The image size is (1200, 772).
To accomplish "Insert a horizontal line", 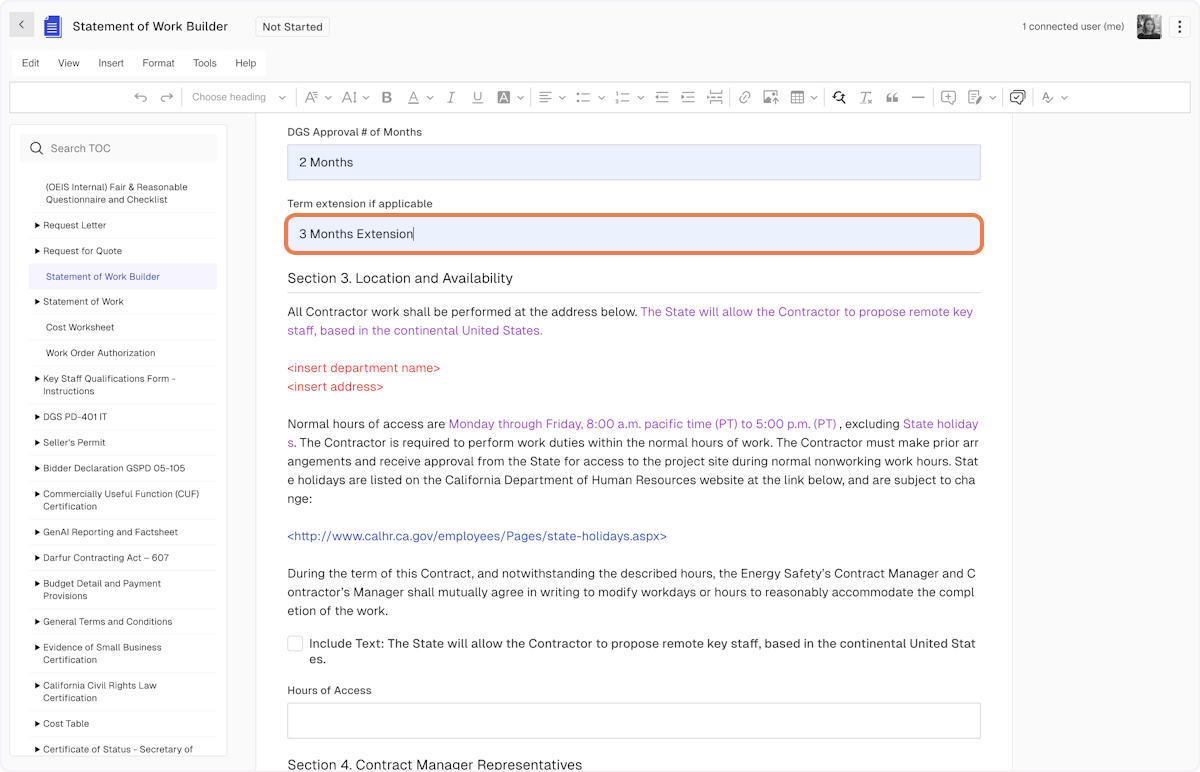I will click(x=918, y=97).
